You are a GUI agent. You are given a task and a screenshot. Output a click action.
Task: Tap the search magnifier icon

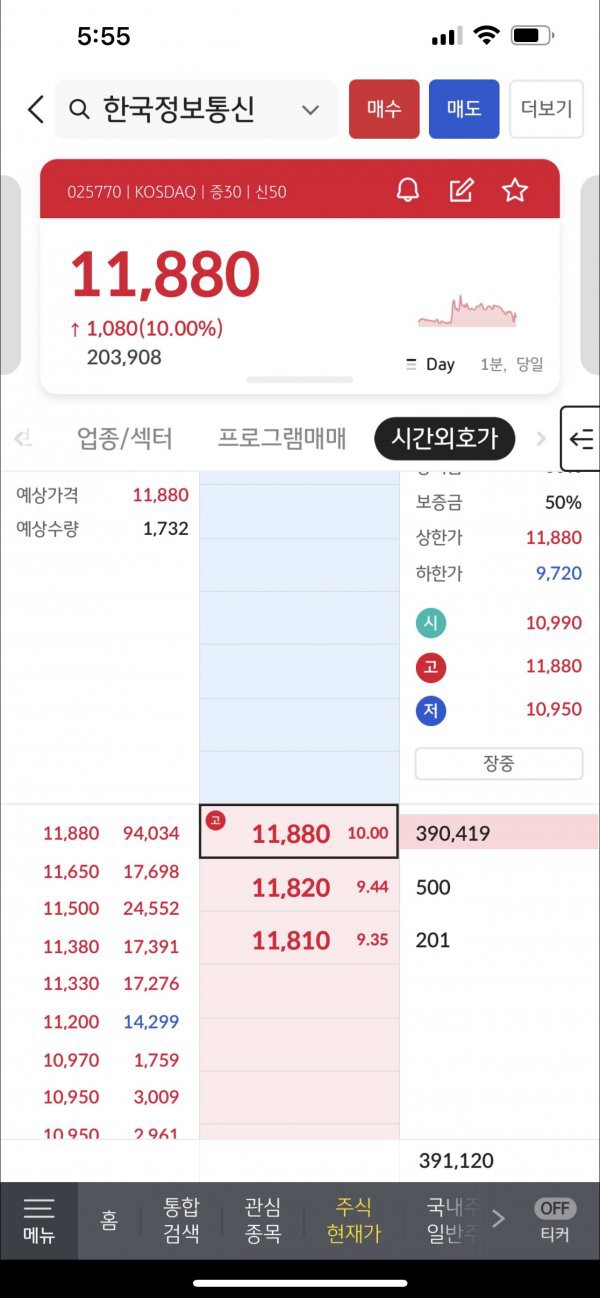coord(80,109)
